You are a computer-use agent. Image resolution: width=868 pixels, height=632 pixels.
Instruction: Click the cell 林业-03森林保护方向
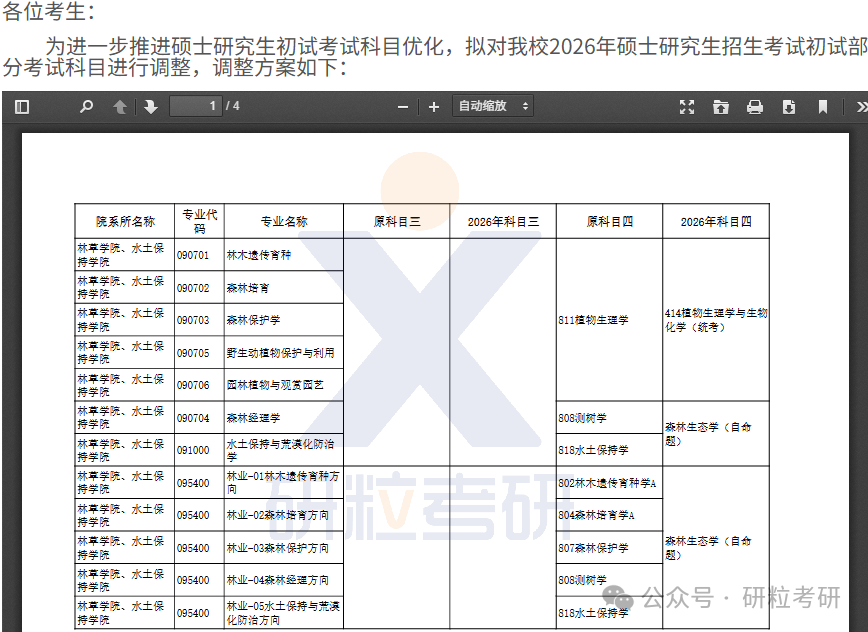tap(284, 548)
